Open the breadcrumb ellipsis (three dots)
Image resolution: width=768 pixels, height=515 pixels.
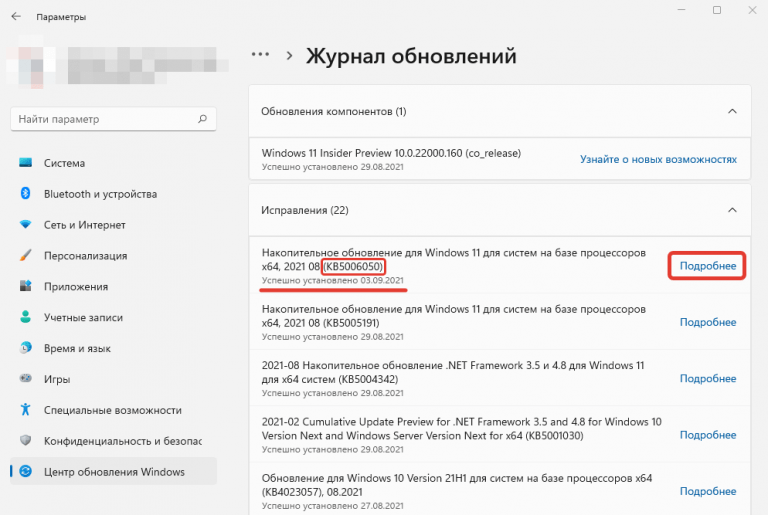(260, 55)
